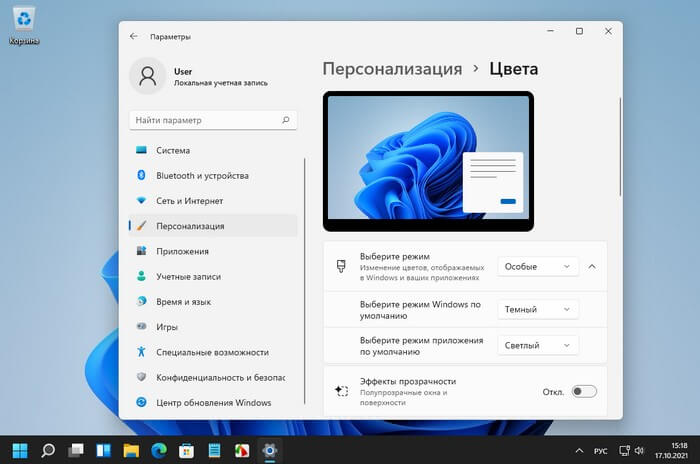The image size is (700, 464).
Task: Launch Microsoft Edge from taskbar
Action: tap(158, 451)
